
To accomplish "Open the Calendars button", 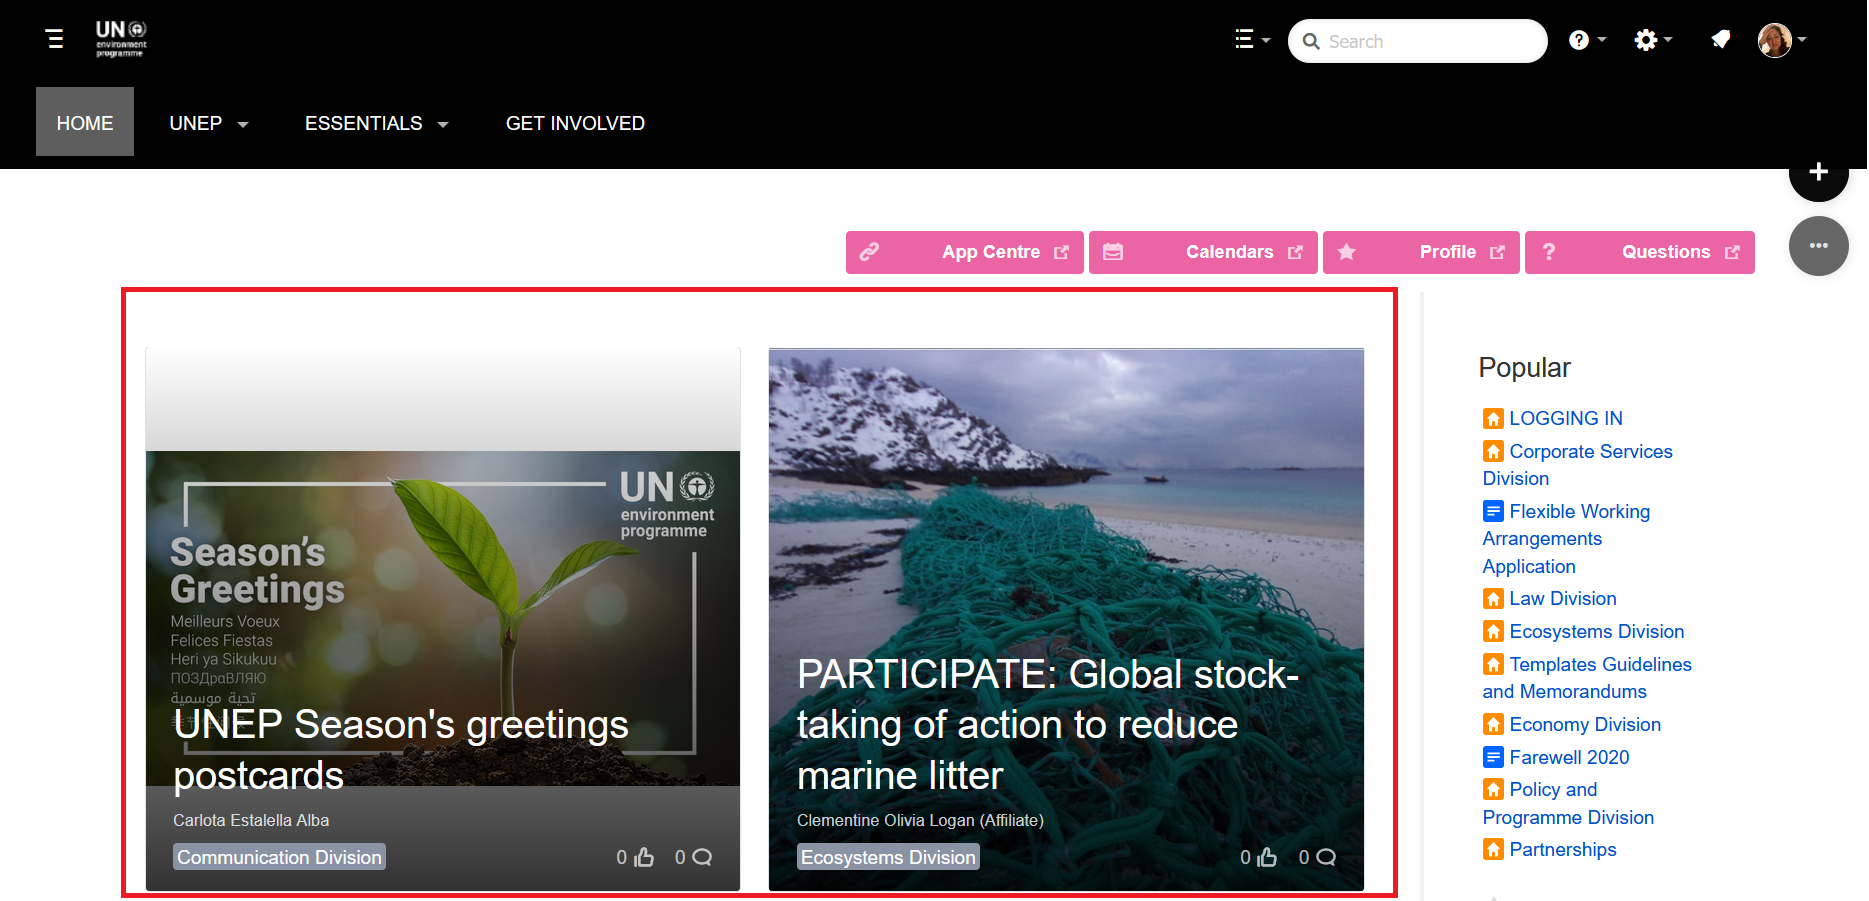I will [1203, 252].
